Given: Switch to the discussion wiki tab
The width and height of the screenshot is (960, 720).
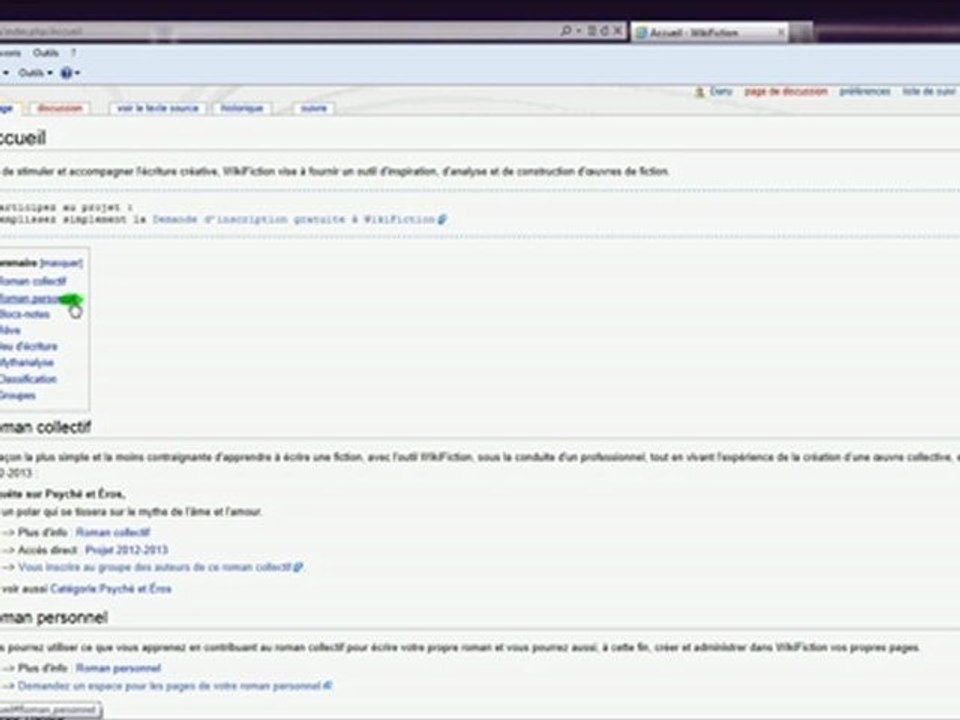Looking at the screenshot, I should (x=59, y=108).
